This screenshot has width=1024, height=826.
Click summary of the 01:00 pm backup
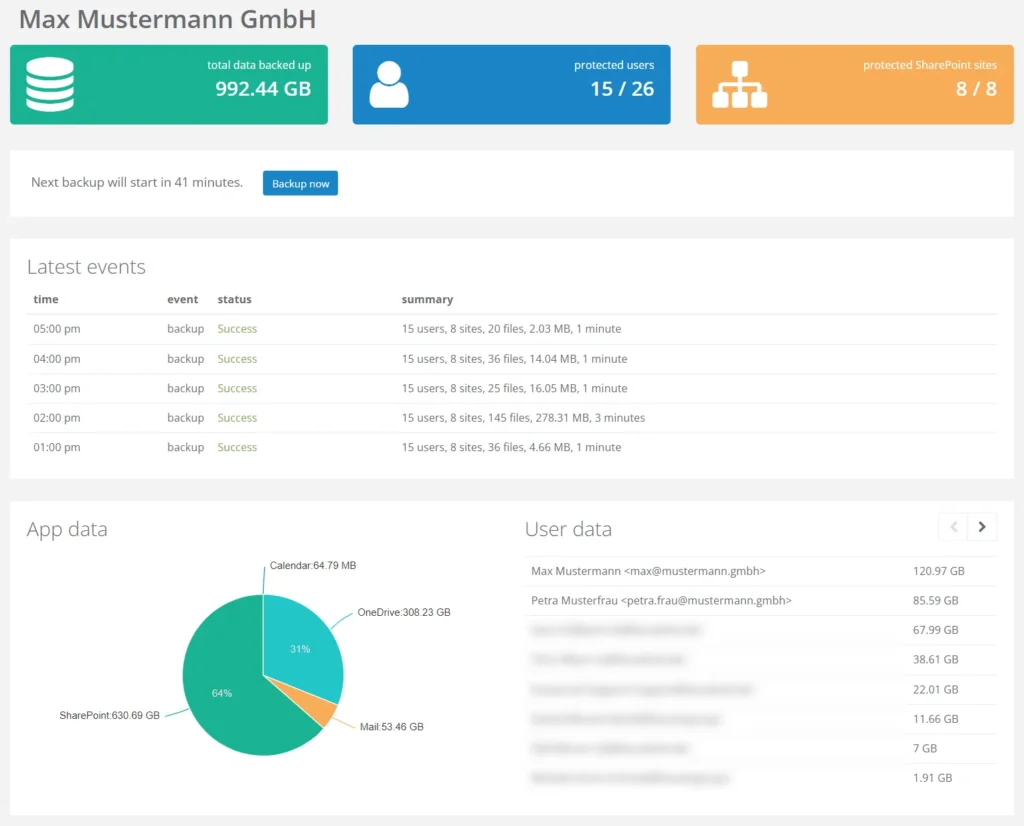[x=511, y=447]
